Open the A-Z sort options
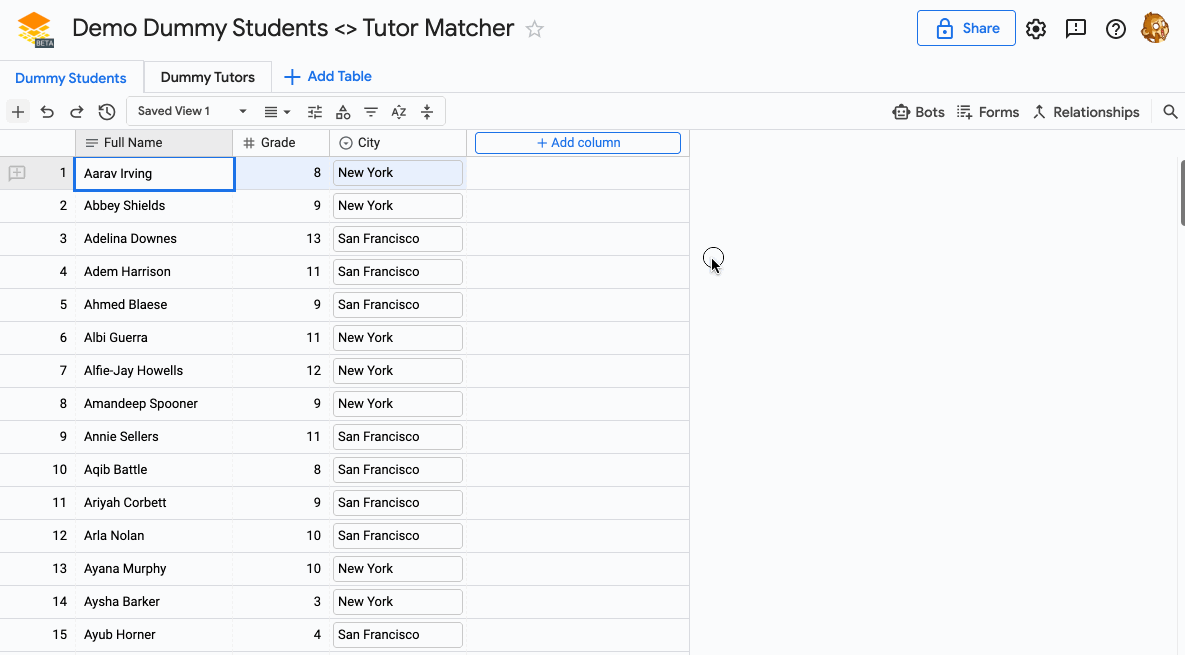This screenshot has height=655, width=1185. (398, 111)
